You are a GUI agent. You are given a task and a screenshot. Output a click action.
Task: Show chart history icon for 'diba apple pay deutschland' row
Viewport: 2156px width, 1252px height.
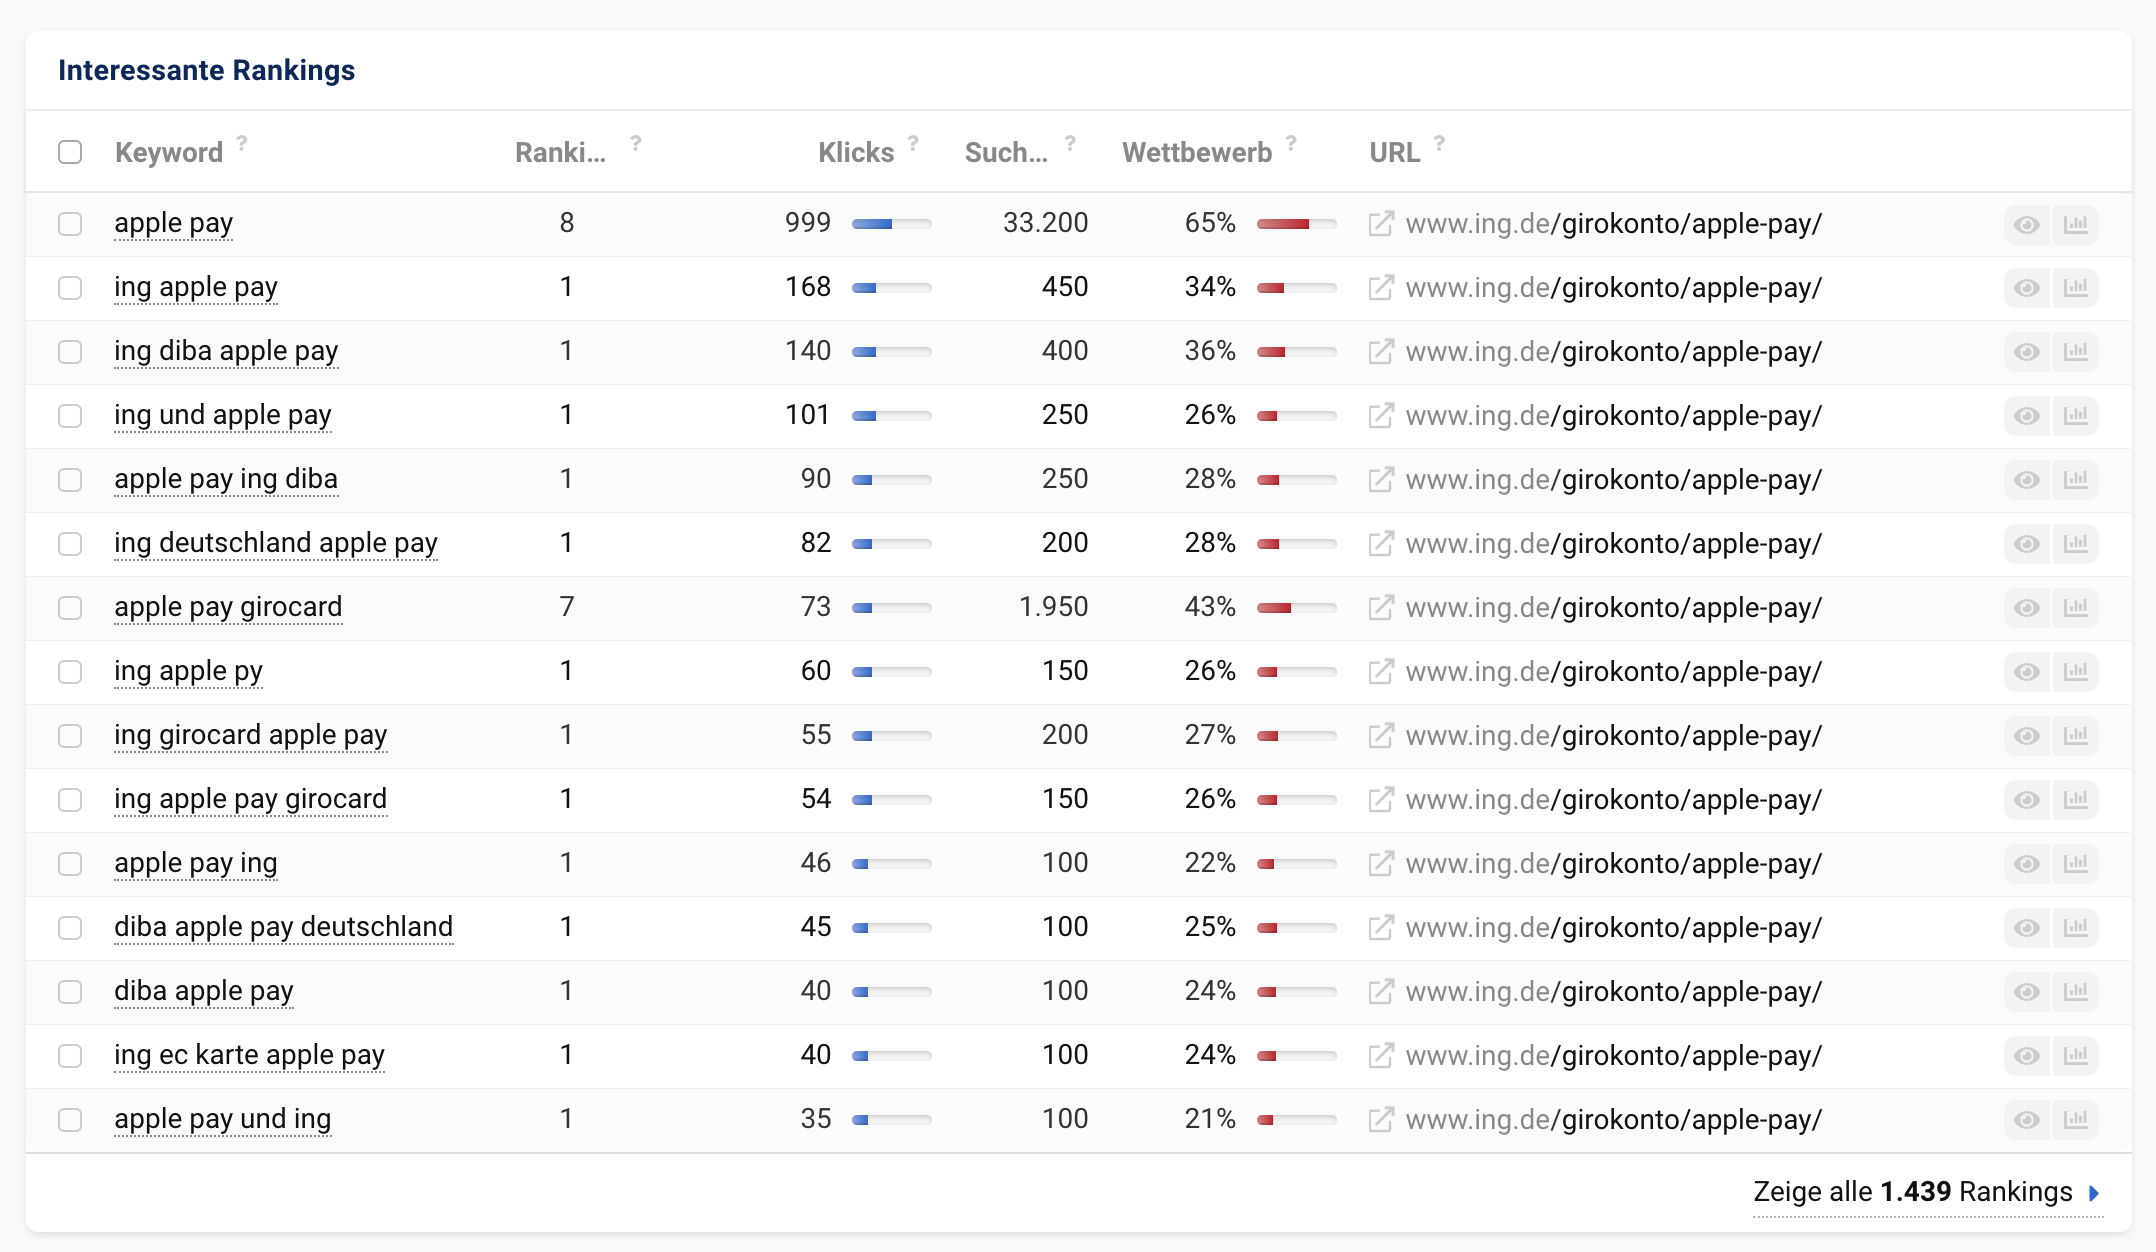(x=2076, y=928)
